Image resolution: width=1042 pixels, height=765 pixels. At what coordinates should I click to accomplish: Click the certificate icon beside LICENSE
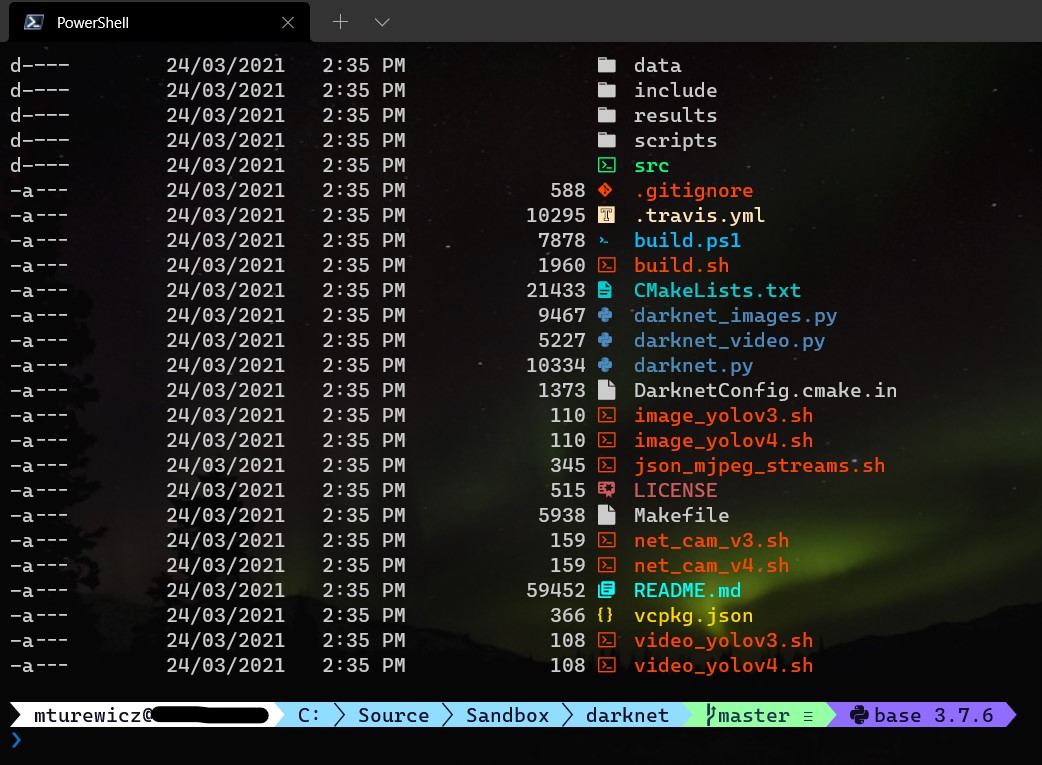[606, 490]
